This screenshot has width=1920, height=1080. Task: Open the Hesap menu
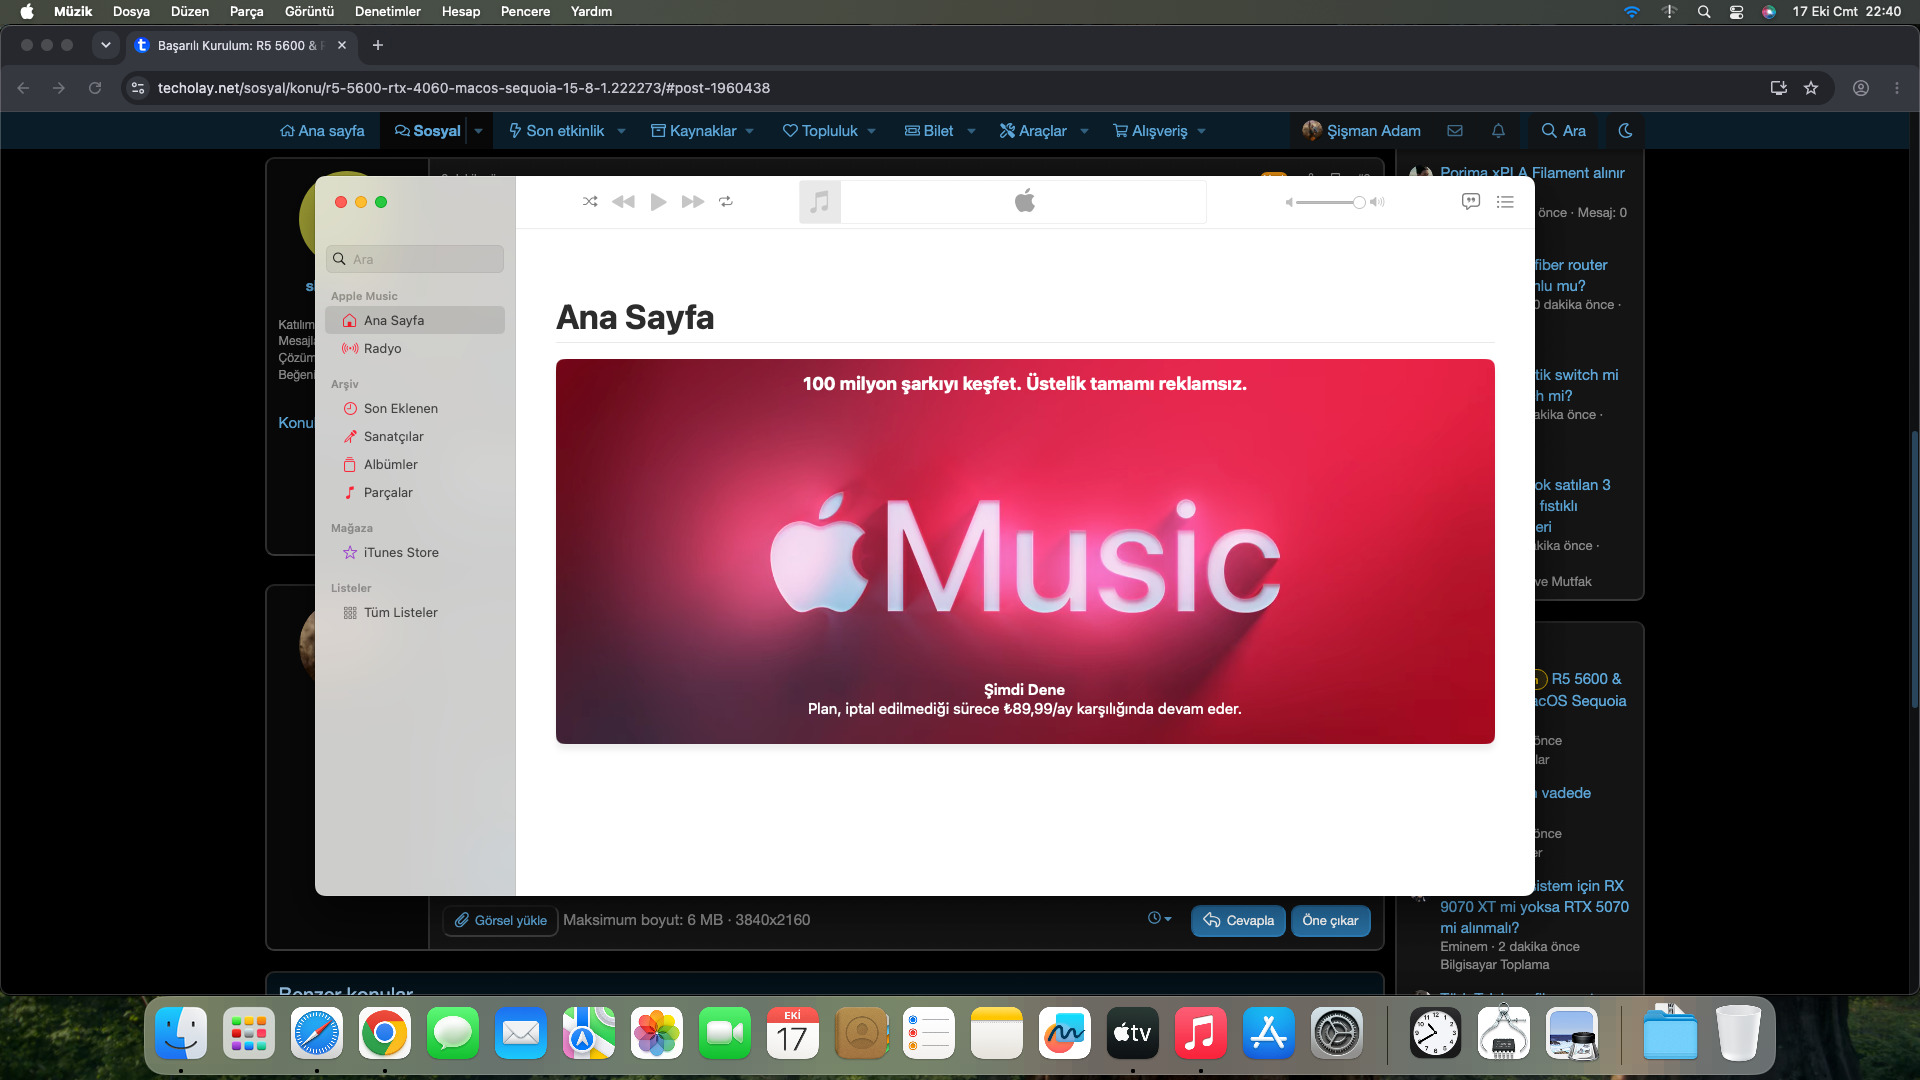point(461,11)
